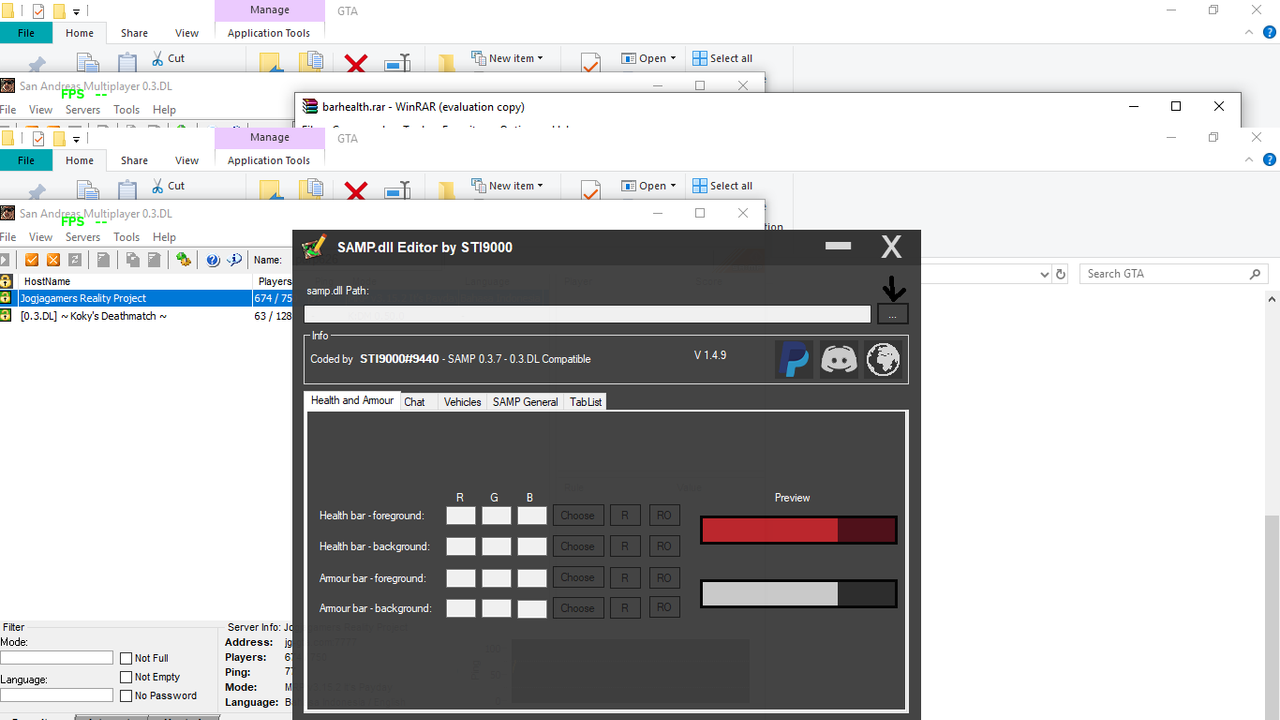Click the Search GTA box in Explorer
The height and width of the screenshot is (720, 1280).
point(1174,274)
